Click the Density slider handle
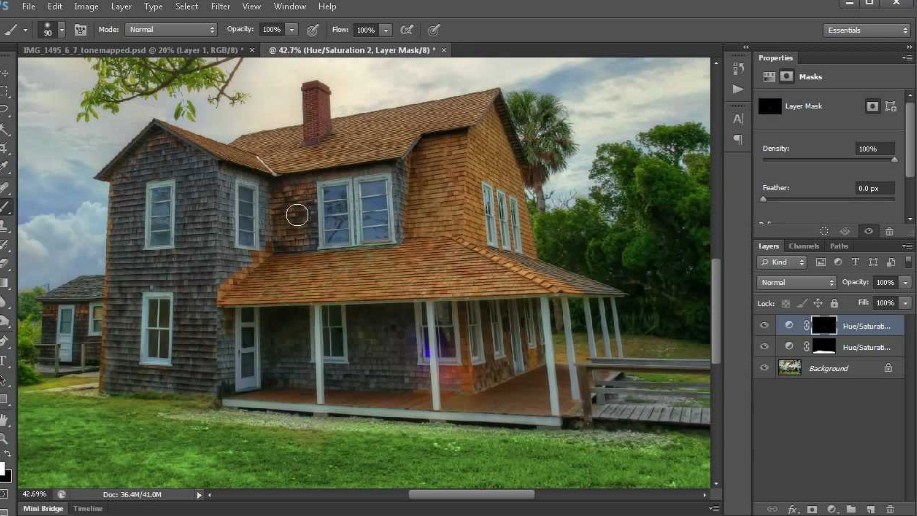The image size is (917, 516). [x=894, y=160]
